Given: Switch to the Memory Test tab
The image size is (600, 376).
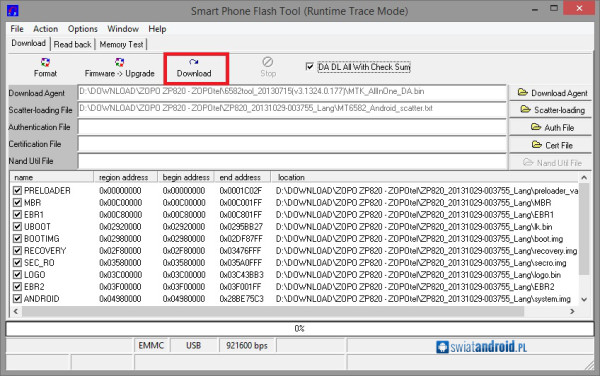Looking at the screenshot, I should point(121,44).
